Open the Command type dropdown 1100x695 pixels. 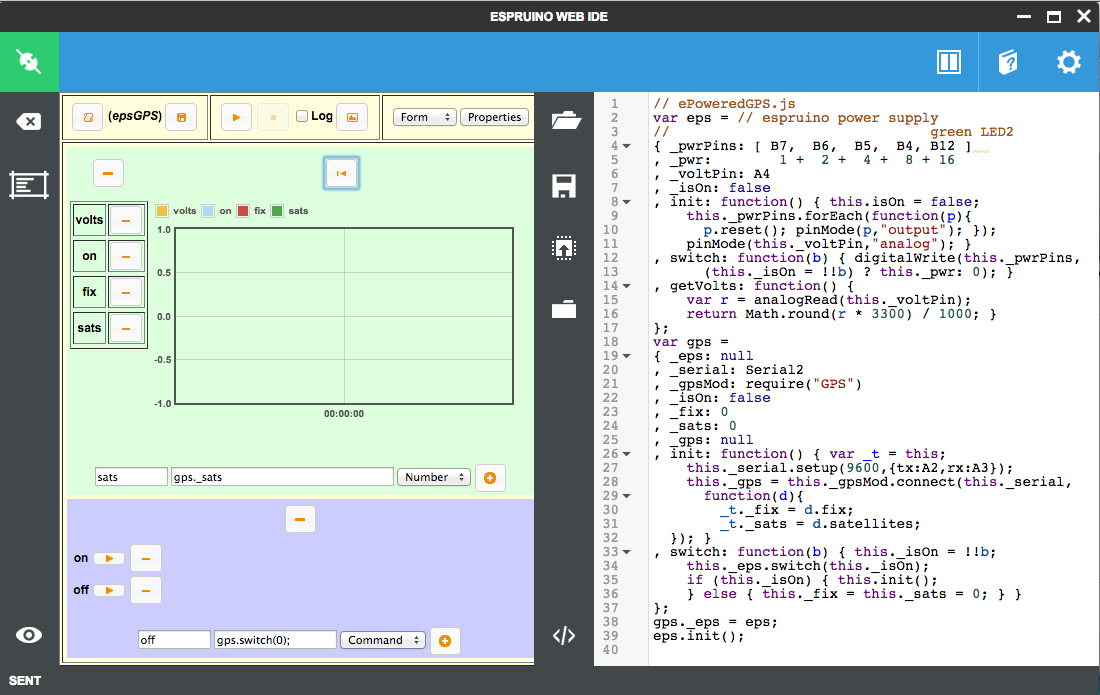382,640
